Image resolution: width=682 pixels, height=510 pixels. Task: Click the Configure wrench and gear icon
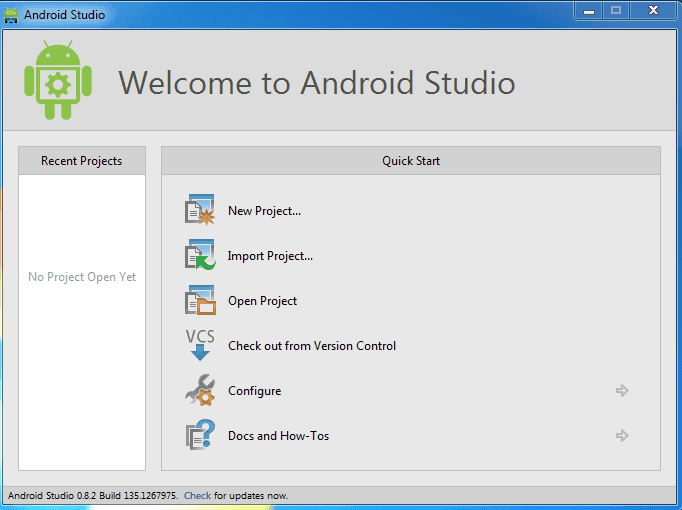(x=200, y=390)
